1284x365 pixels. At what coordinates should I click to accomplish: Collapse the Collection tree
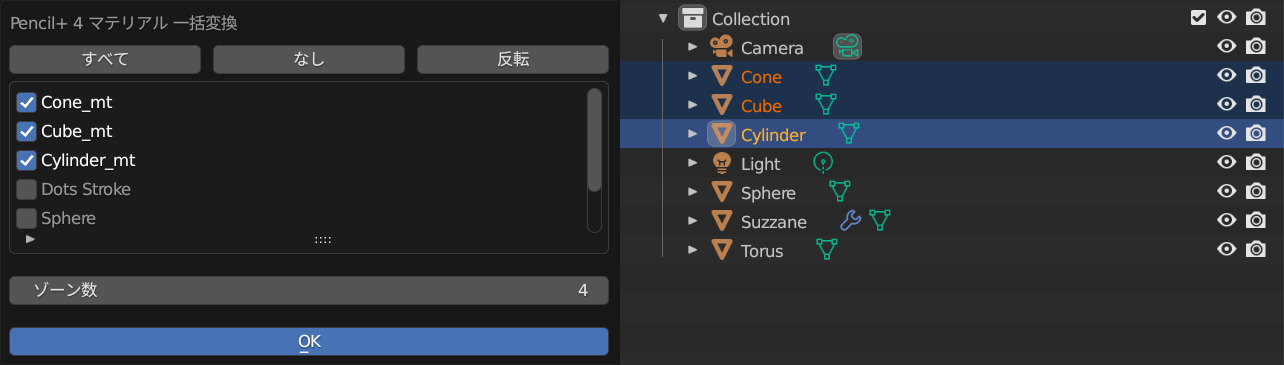tap(663, 18)
